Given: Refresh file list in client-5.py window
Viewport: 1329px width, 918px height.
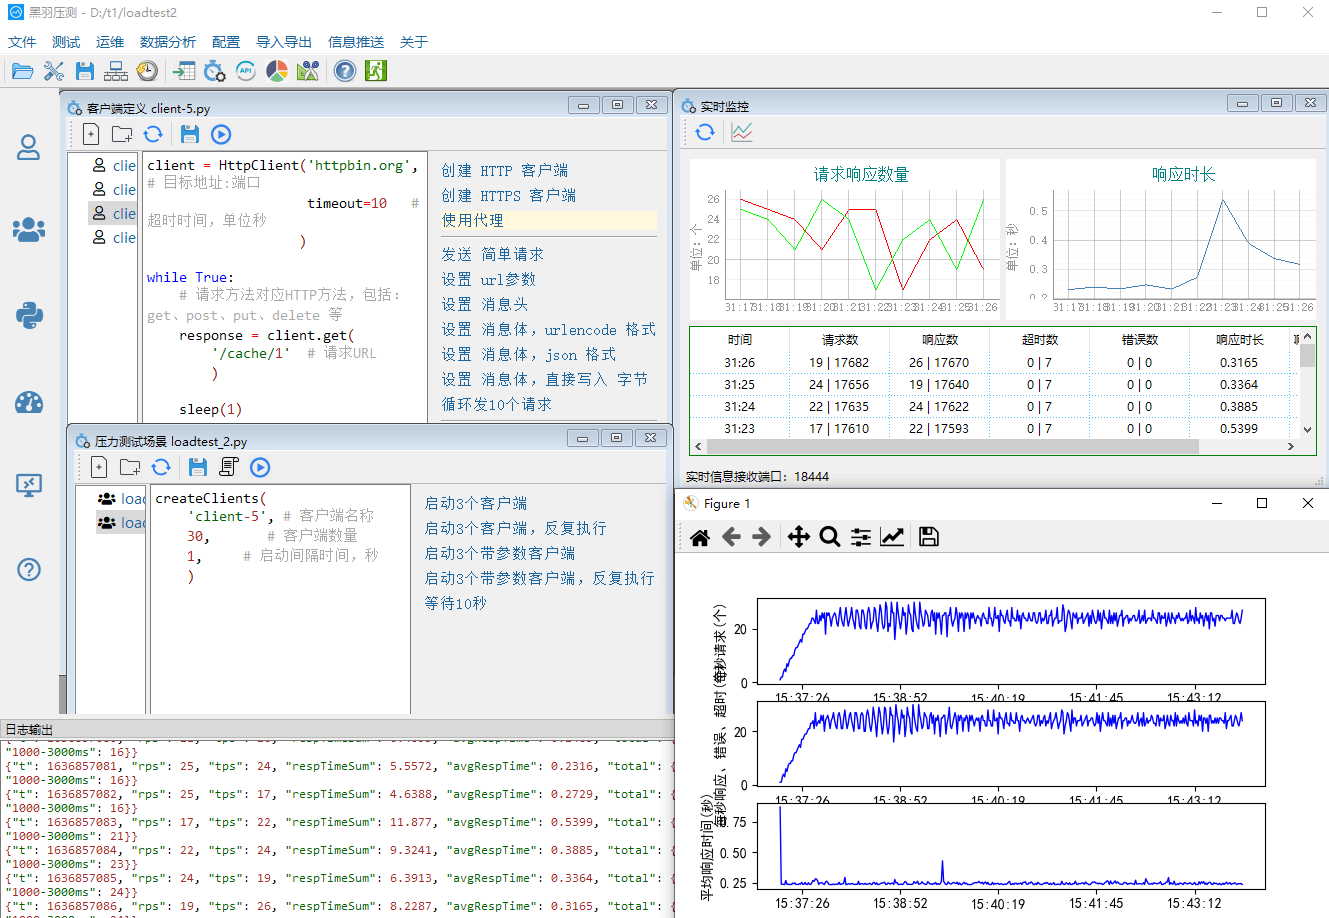Looking at the screenshot, I should [153, 134].
